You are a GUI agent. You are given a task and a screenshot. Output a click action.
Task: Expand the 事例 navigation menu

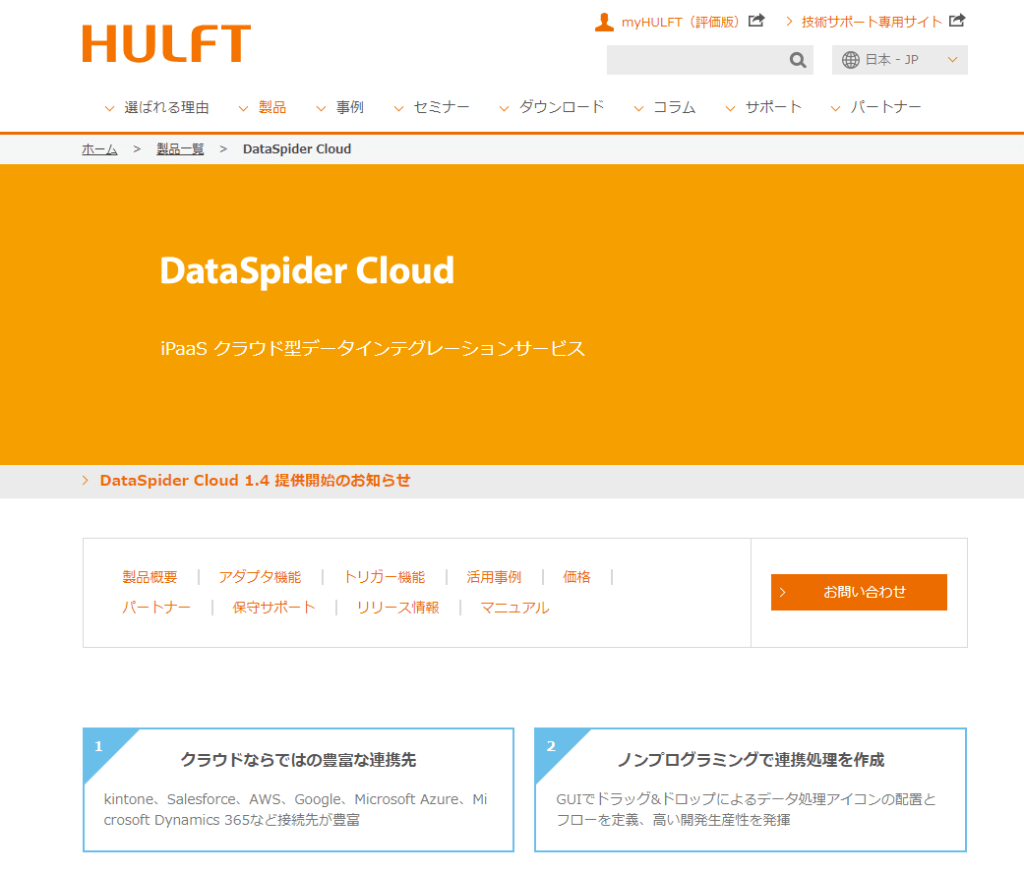point(340,107)
